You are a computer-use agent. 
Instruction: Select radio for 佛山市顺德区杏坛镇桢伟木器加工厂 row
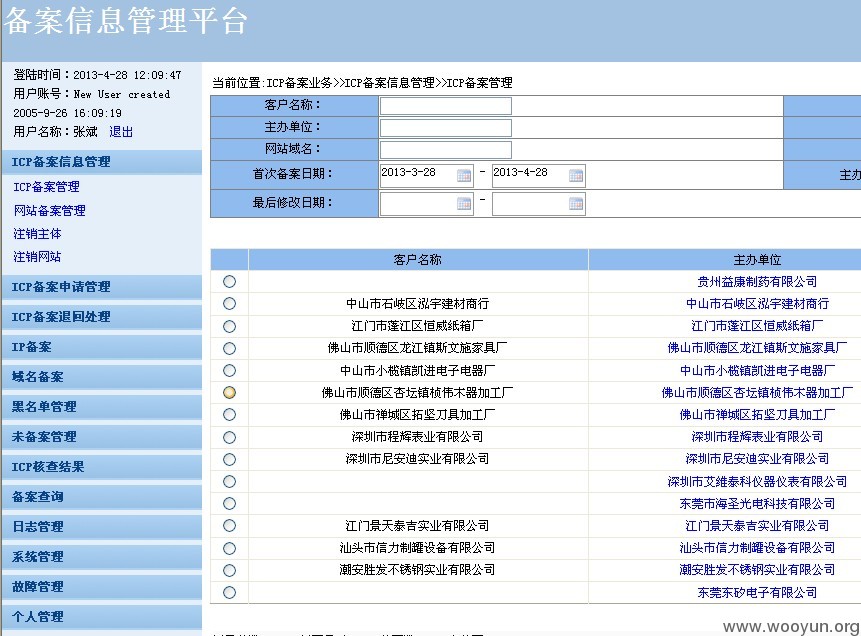point(230,393)
